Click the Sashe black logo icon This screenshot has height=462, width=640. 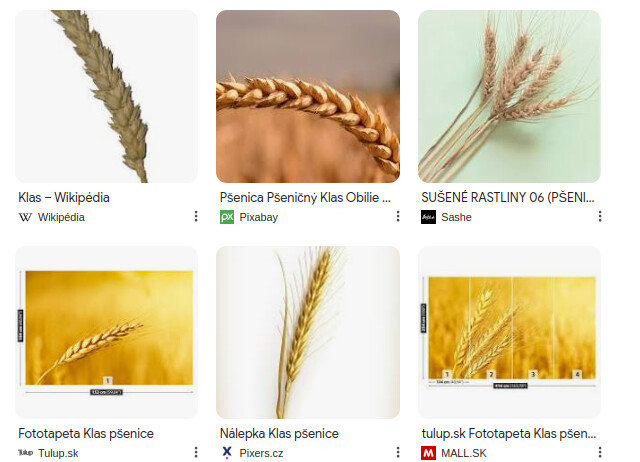[428, 217]
